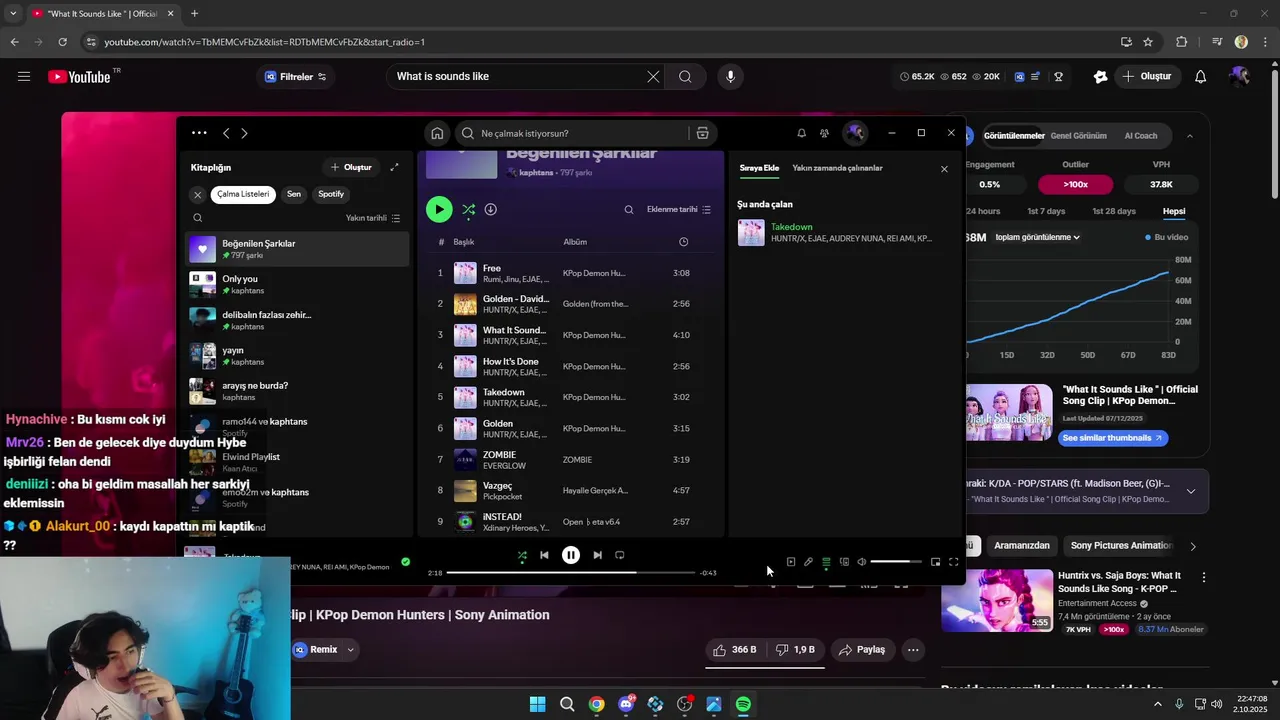
Task: Open the Spotify profile avatar menu
Action: click(854, 133)
